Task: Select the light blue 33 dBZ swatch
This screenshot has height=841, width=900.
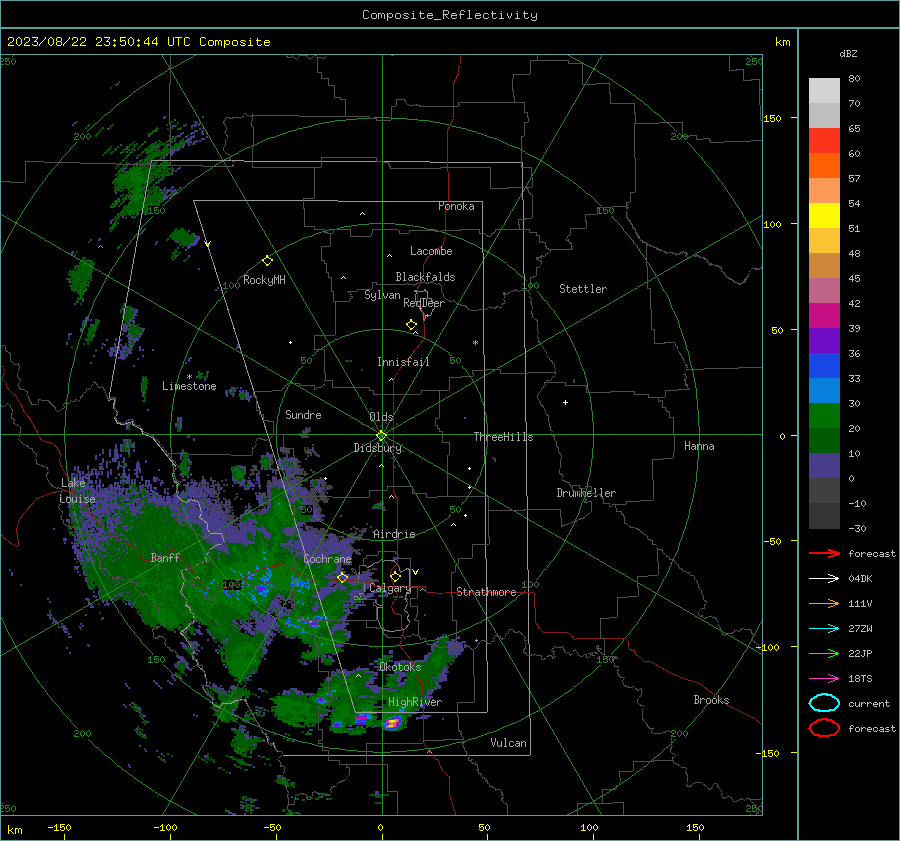Action: point(824,390)
